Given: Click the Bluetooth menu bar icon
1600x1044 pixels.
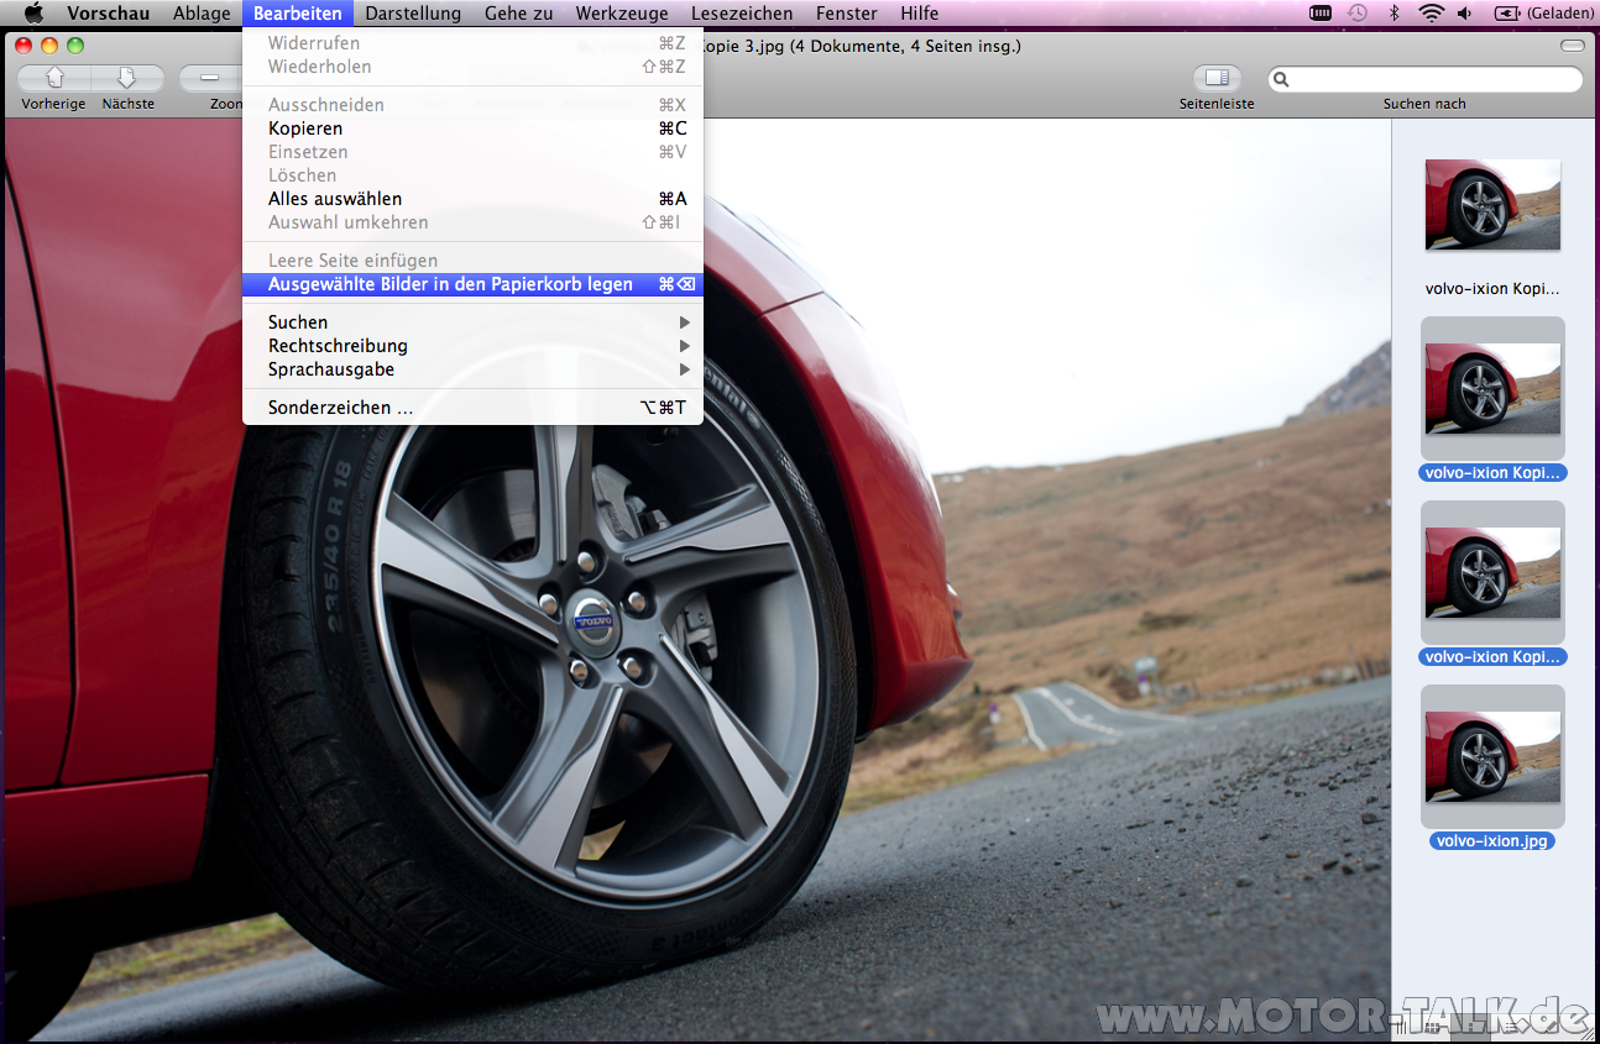Looking at the screenshot, I should tap(1394, 13).
